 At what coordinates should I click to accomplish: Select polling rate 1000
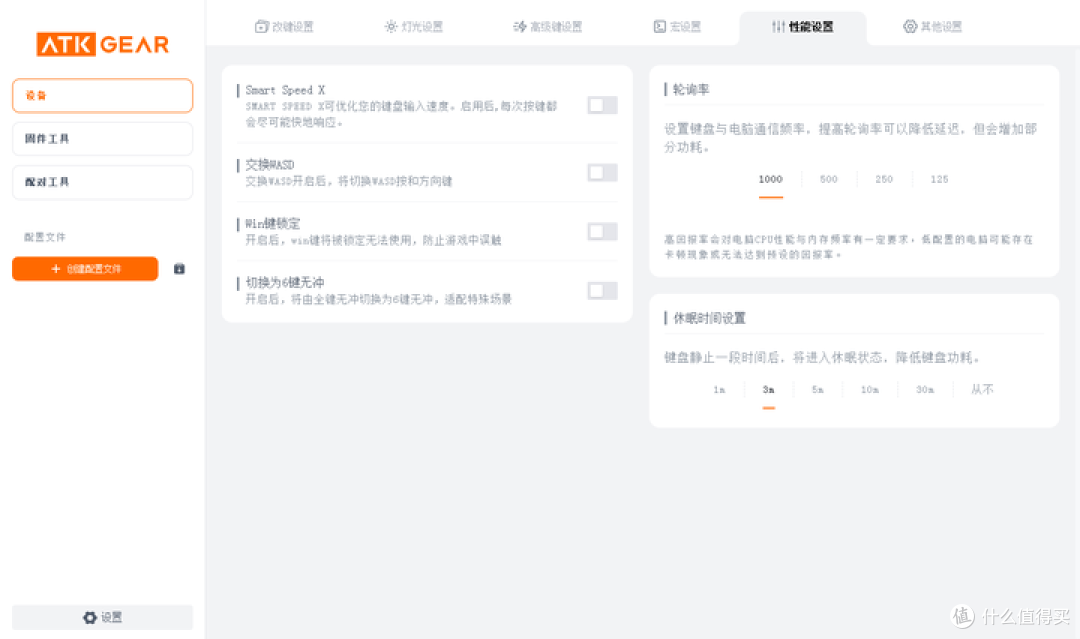[771, 179]
